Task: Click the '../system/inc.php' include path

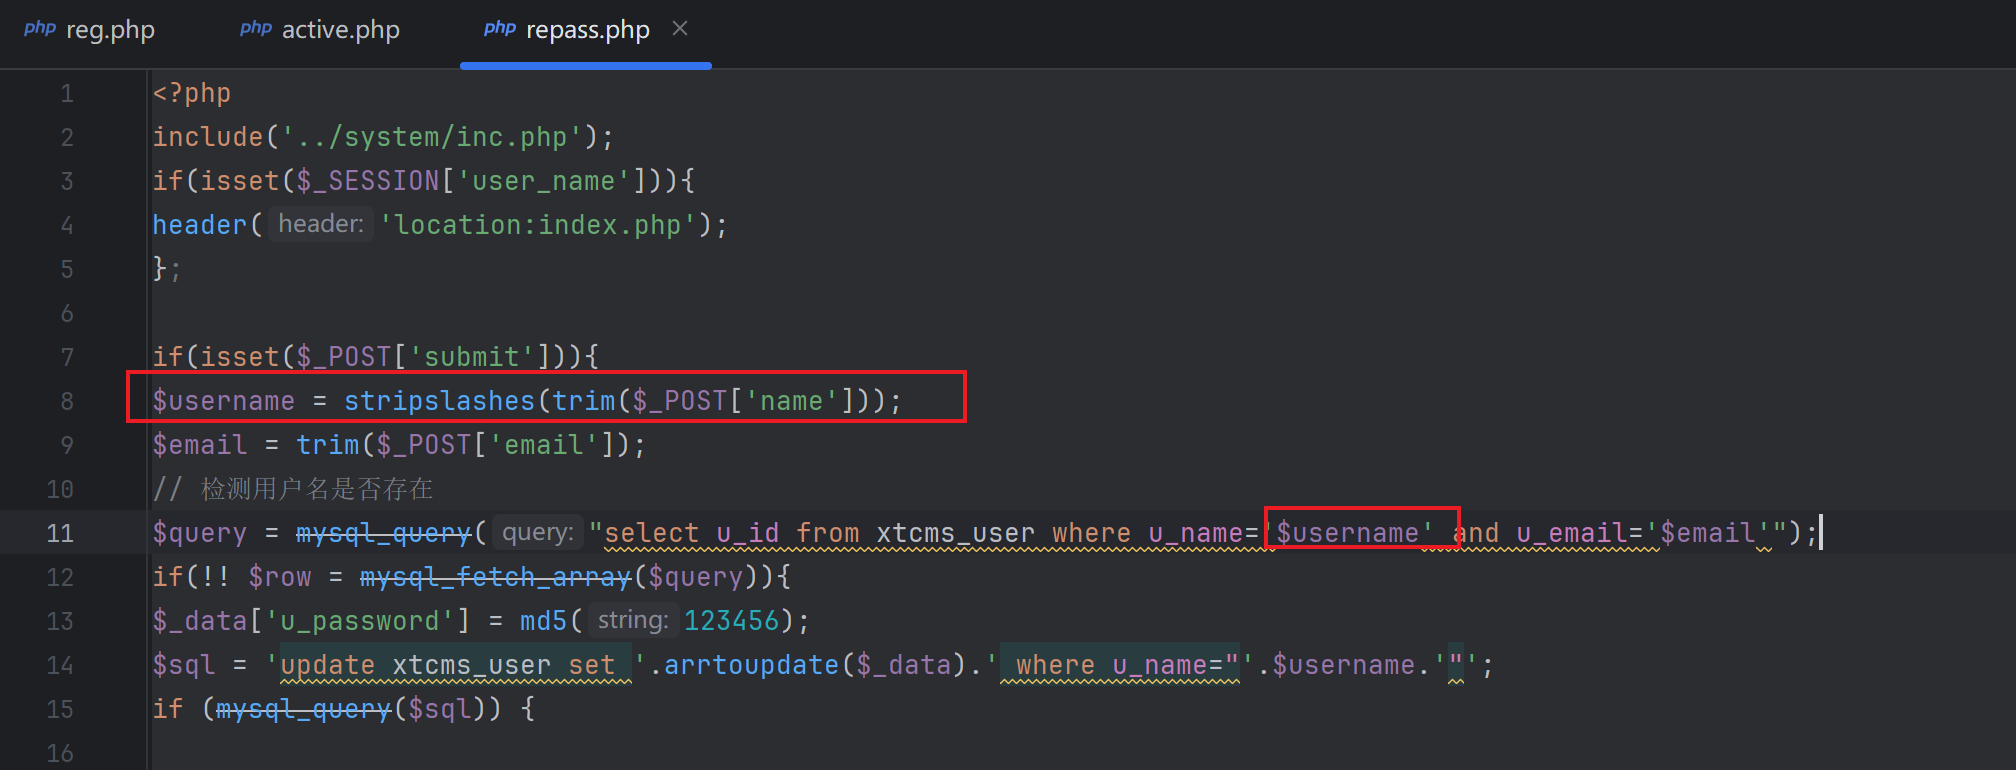Action: (432, 137)
